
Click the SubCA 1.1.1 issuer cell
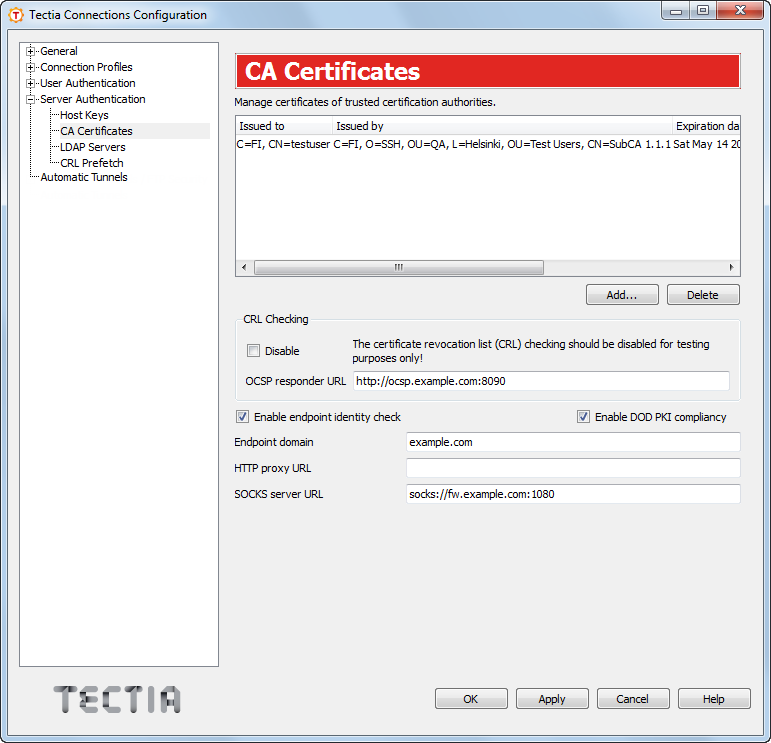(x=502, y=145)
